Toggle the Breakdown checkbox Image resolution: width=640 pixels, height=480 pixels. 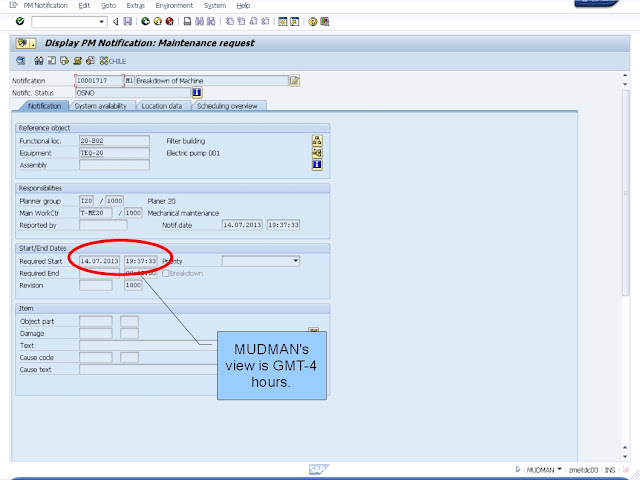165,273
